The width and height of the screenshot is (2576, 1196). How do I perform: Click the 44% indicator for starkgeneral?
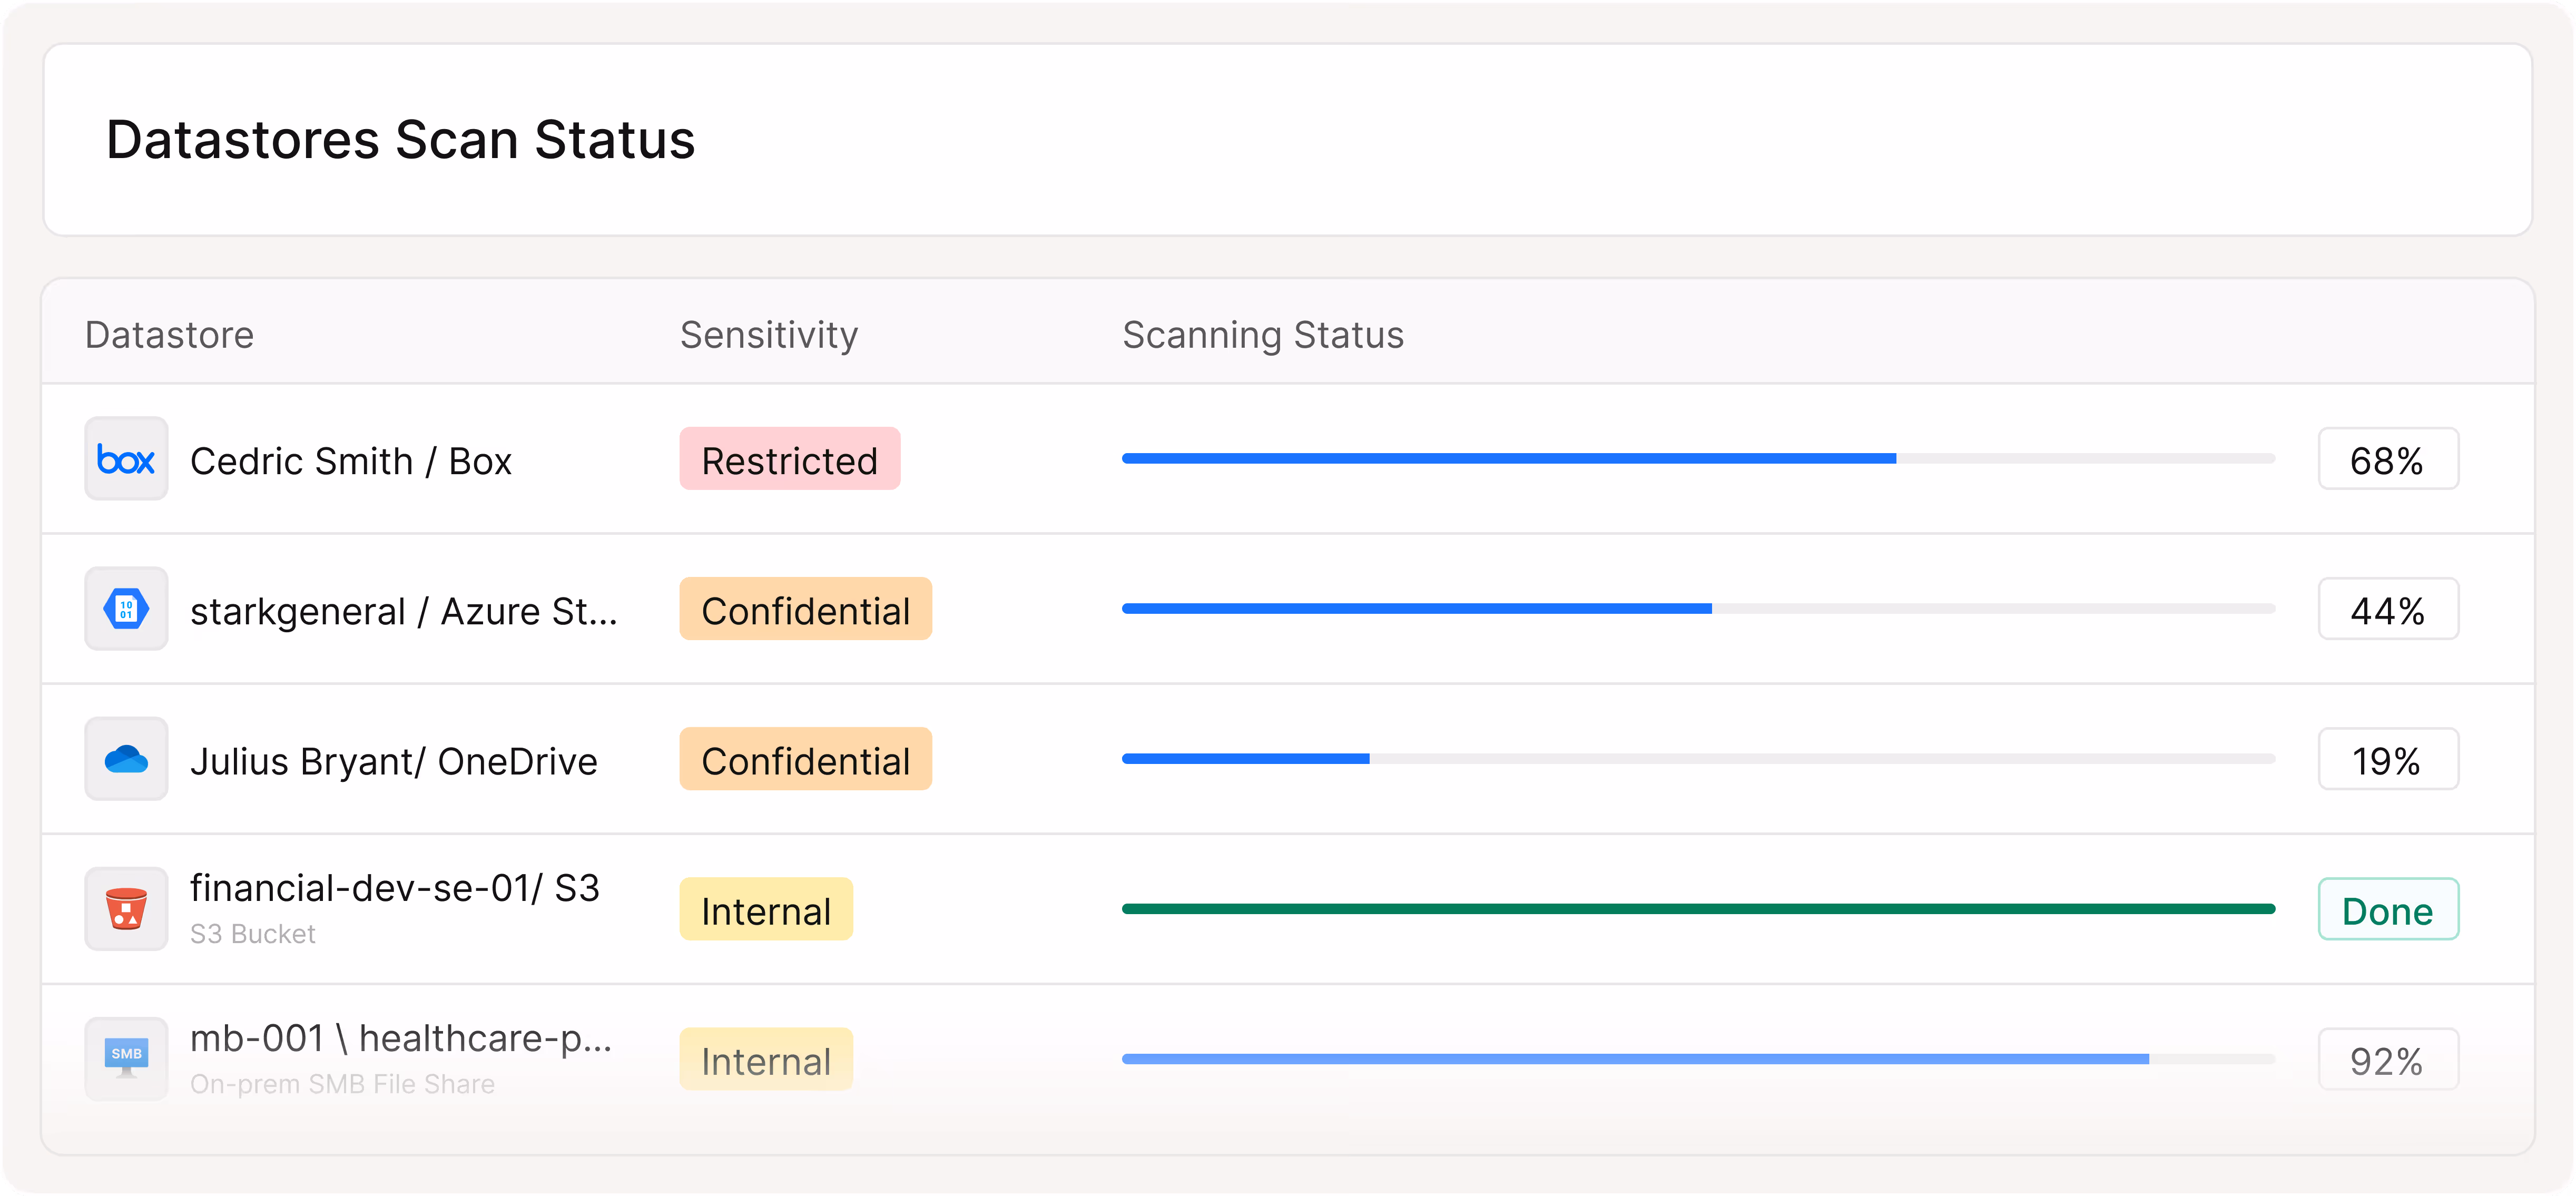coord(2388,609)
